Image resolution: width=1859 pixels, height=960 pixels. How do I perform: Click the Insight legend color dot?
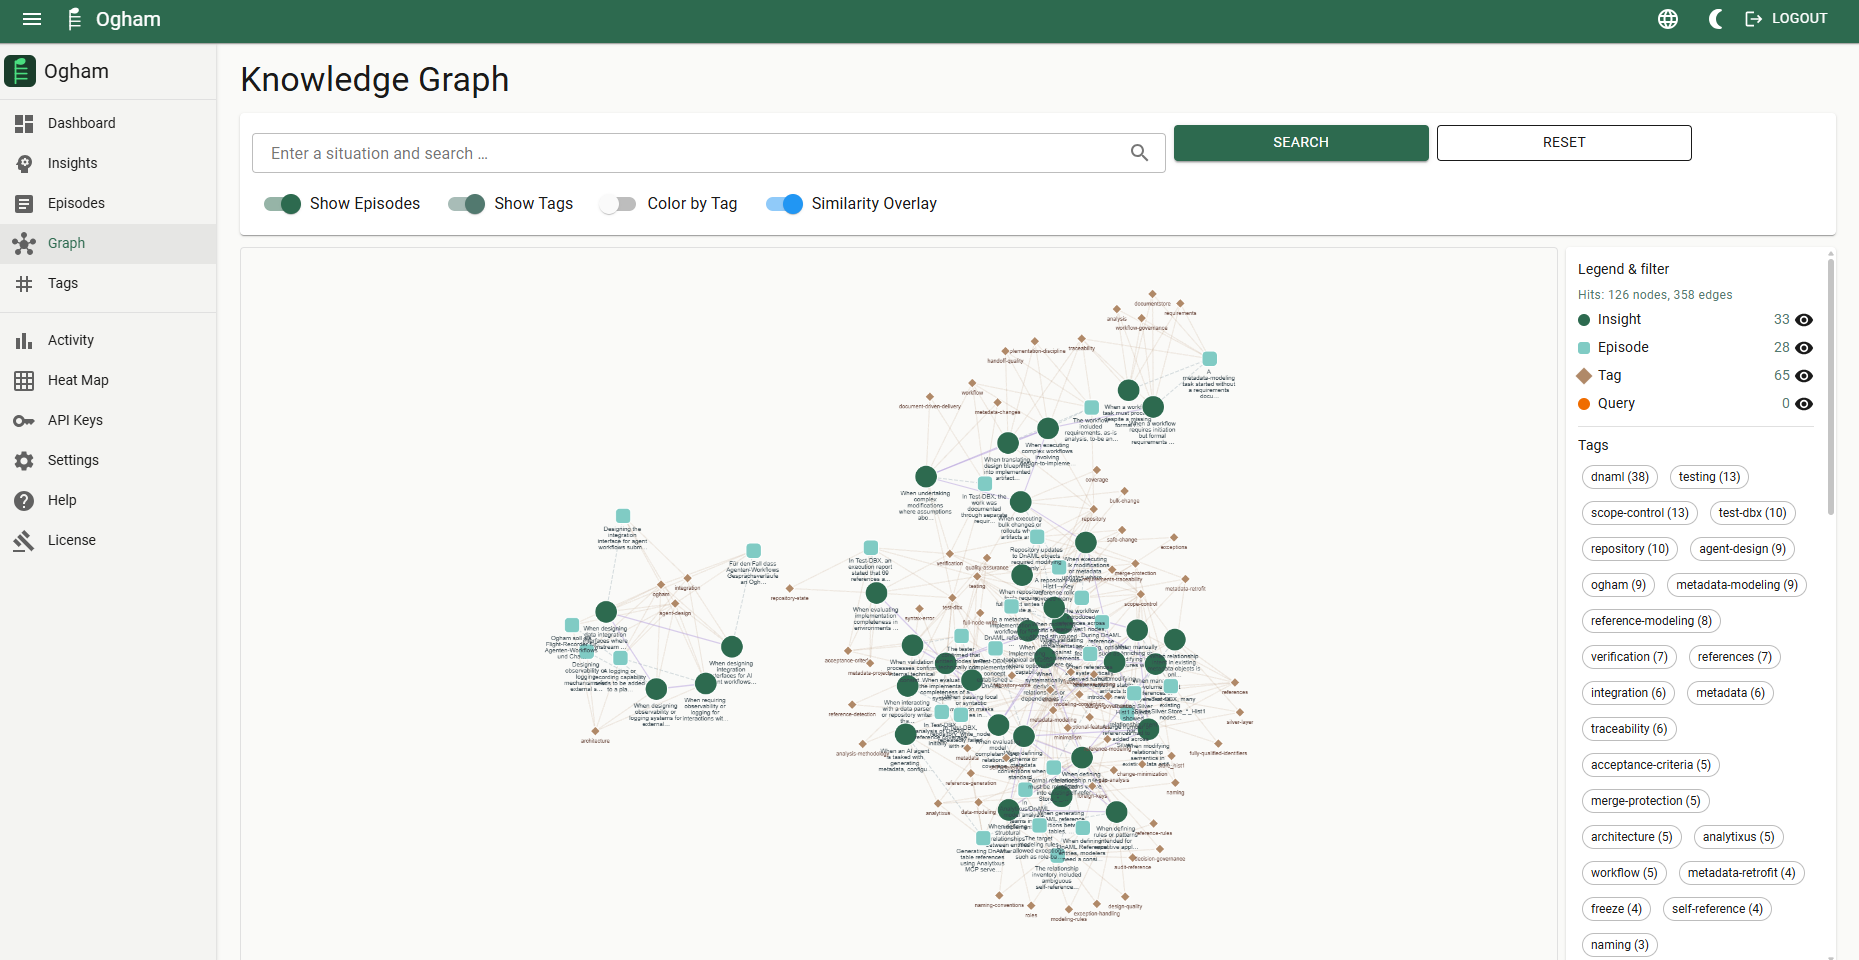coord(1584,320)
